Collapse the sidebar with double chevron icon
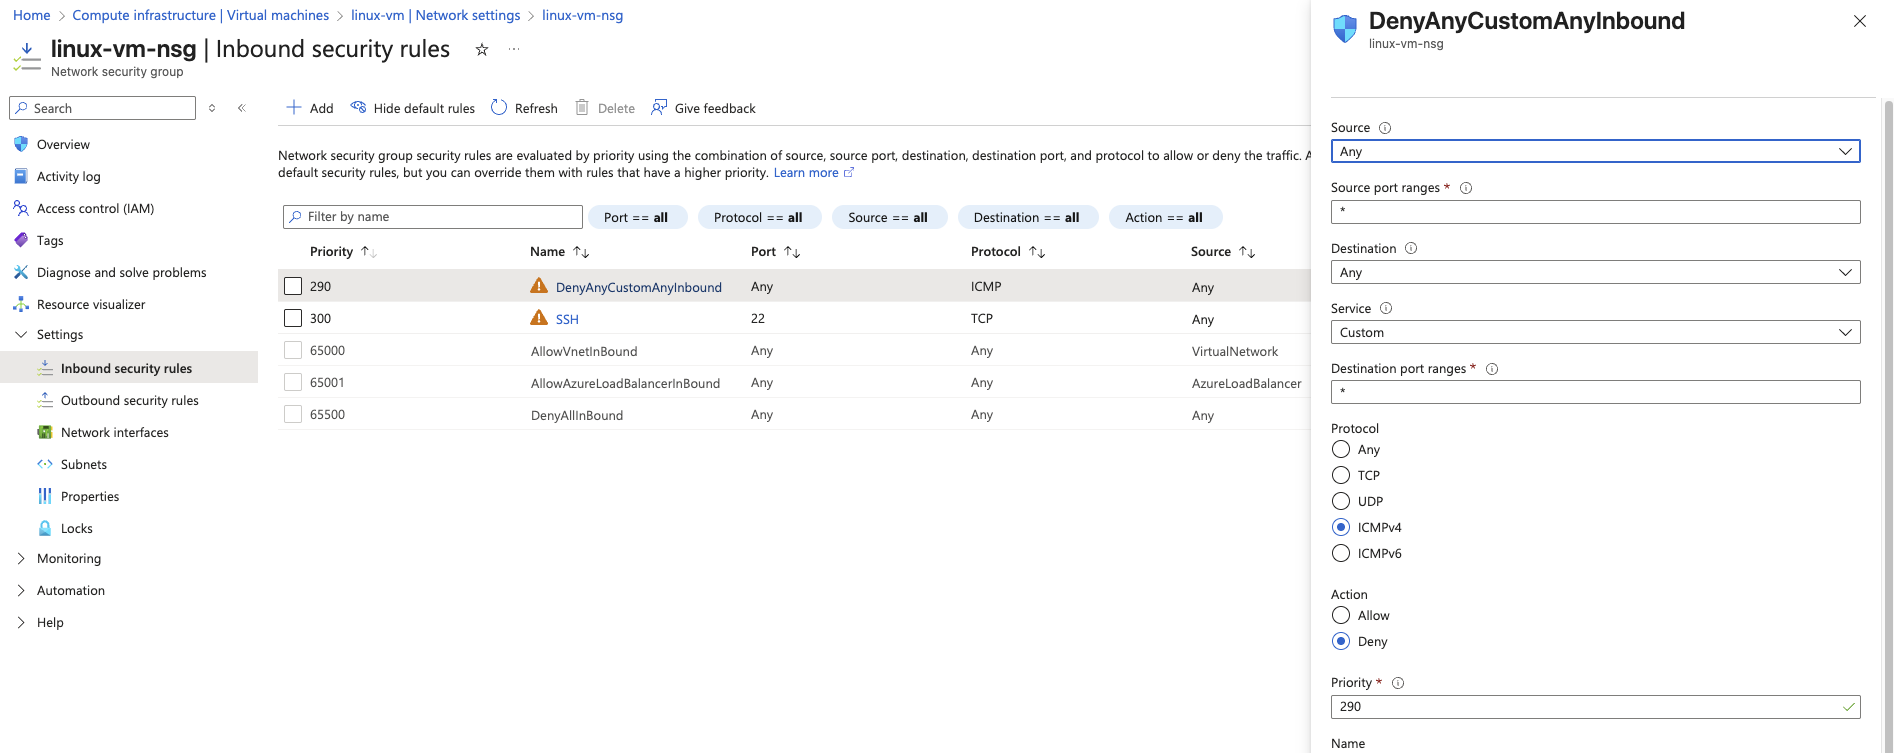Image resolution: width=1894 pixels, height=753 pixels. point(242,108)
